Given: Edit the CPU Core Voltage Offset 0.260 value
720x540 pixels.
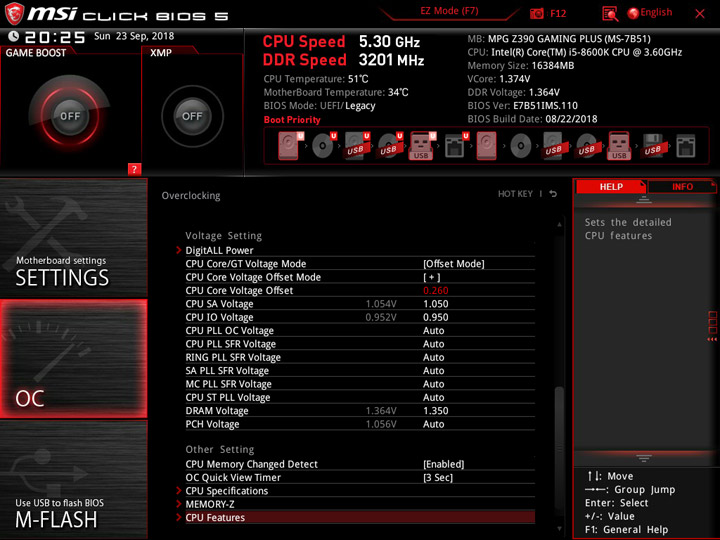Looking at the screenshot, I should [x=435, y=290].
